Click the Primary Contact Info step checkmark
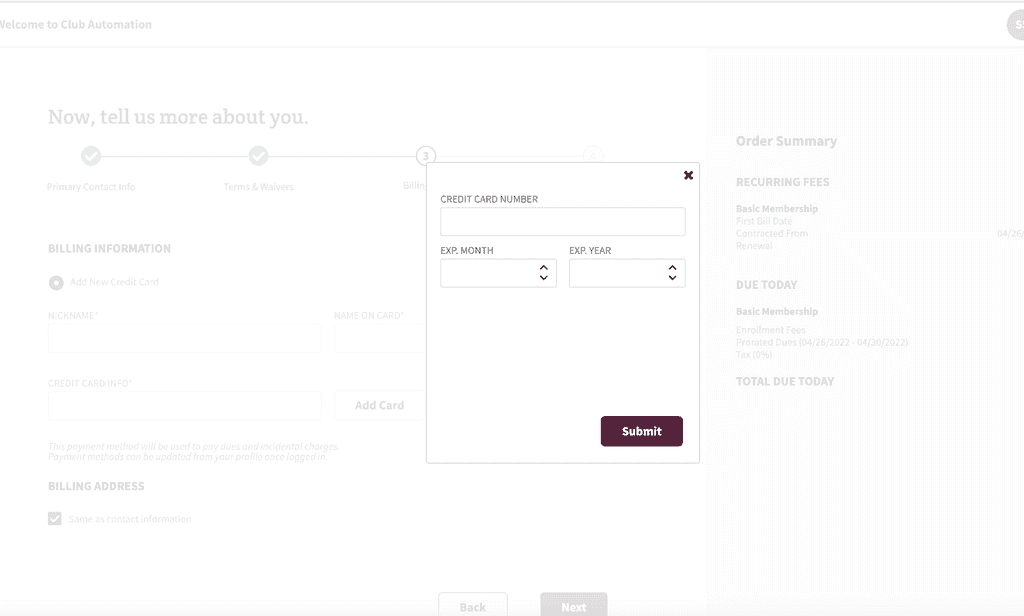 click(91, 155)
